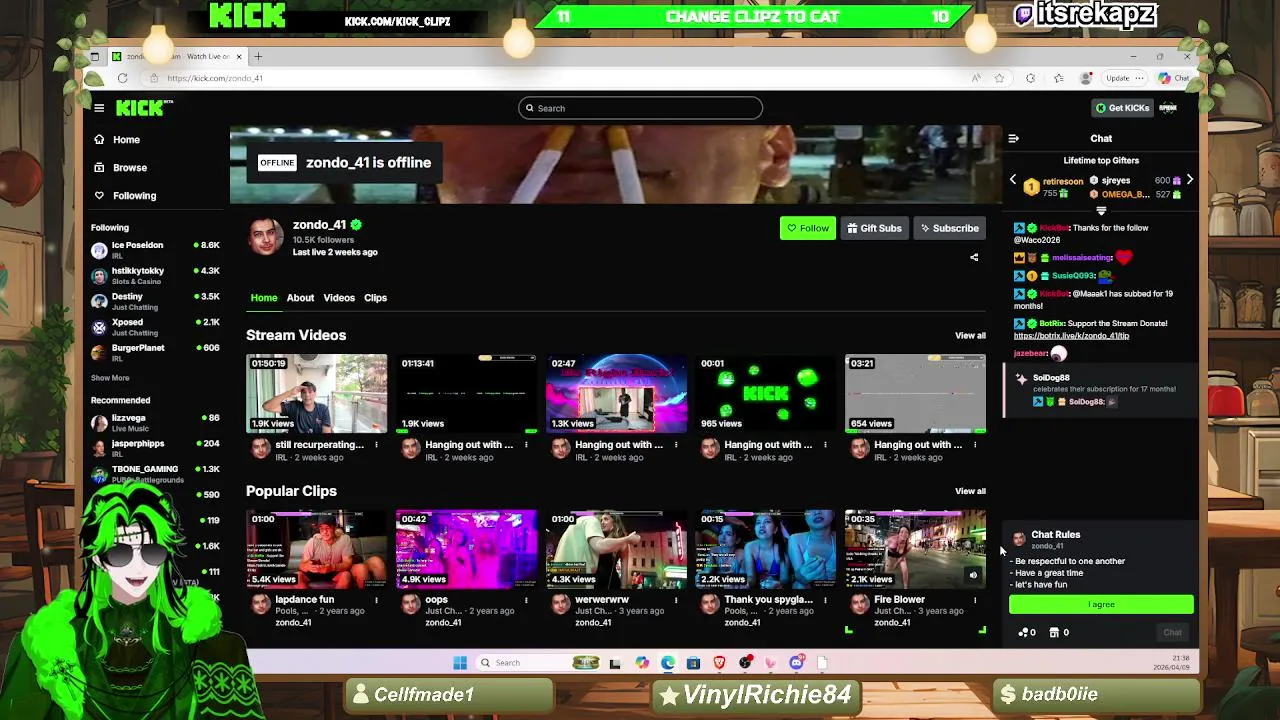Click the taskbar clock showing 21:38
The image size is (1280, 720).
(x=1170, y=663)
